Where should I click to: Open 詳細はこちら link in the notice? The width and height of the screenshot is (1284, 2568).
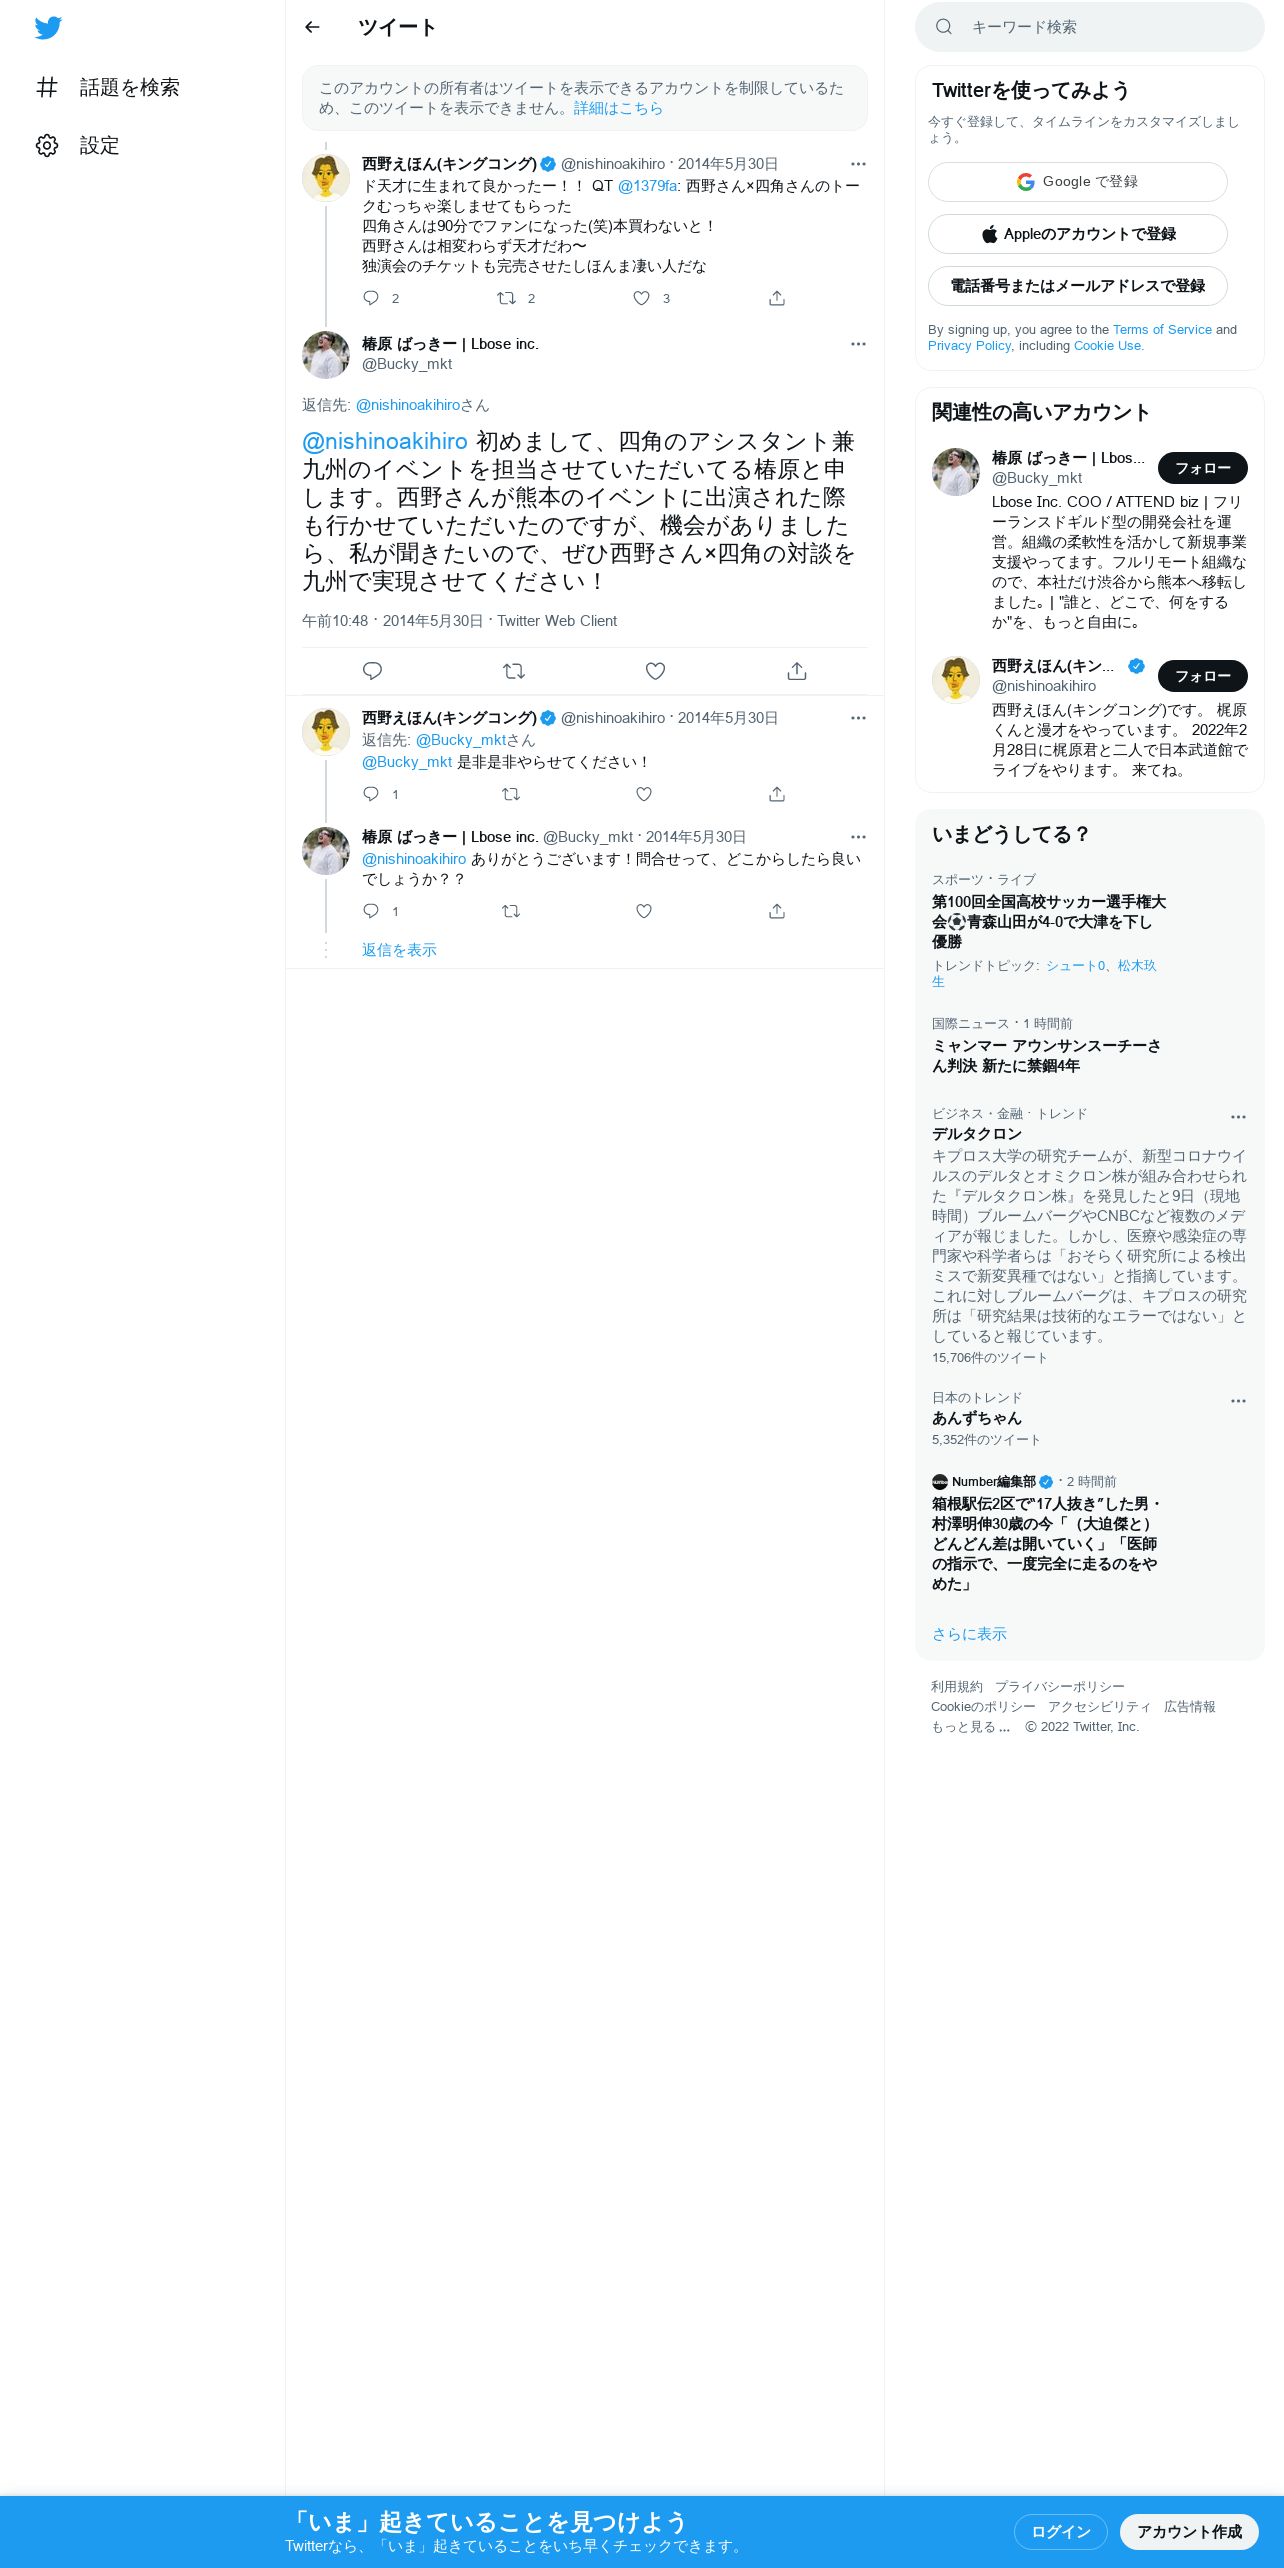pos(618,108)
